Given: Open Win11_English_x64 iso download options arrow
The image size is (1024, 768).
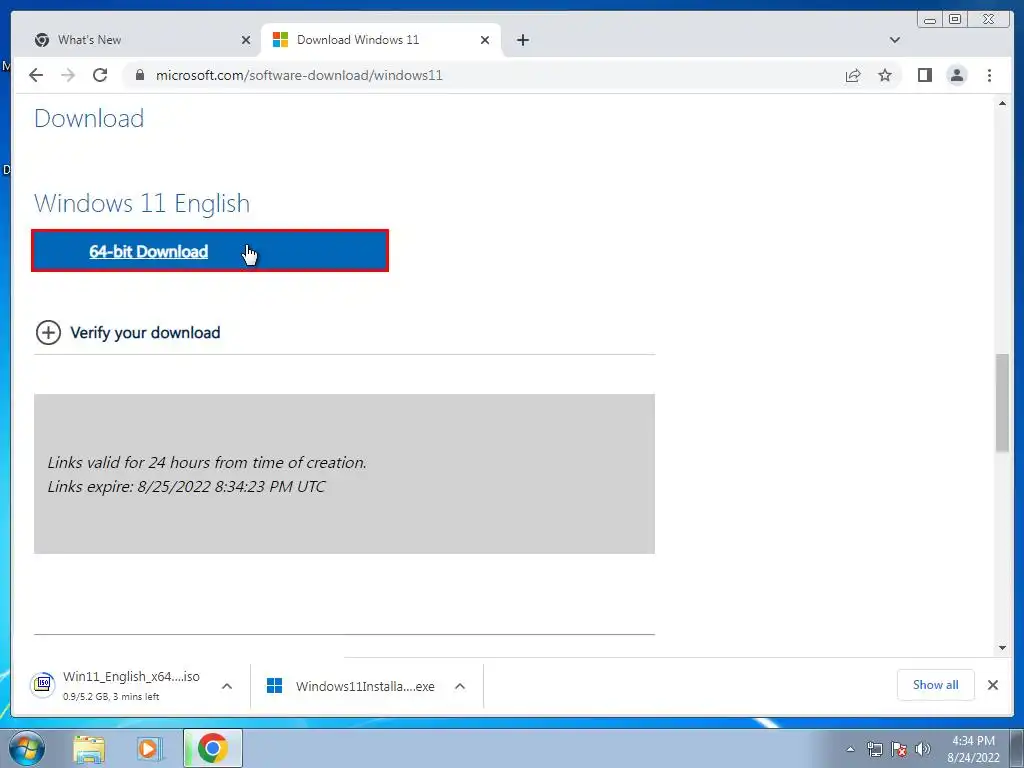Looking at the screenshot, I should 227,686.
